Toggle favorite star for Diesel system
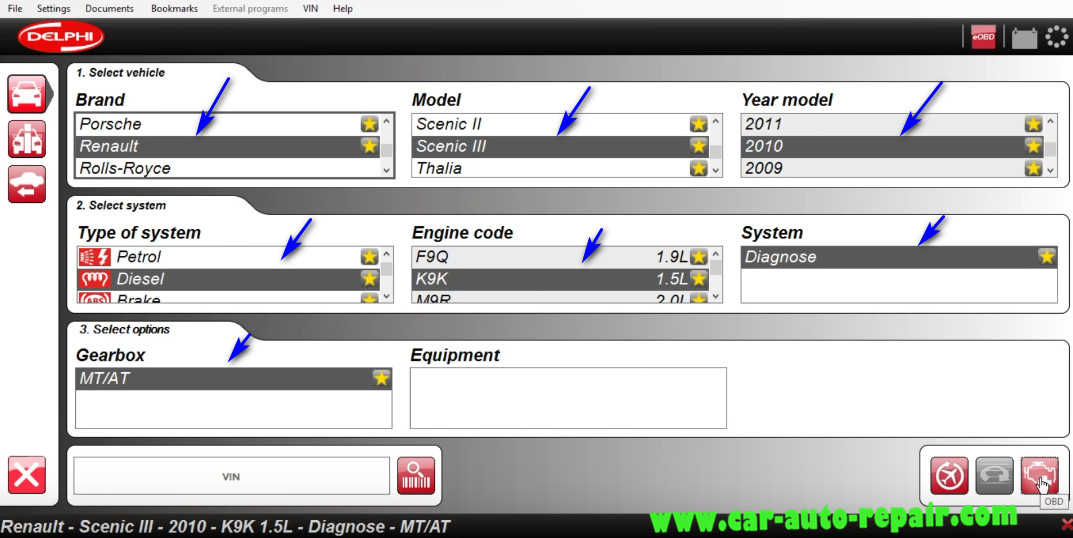 point(370,279)
